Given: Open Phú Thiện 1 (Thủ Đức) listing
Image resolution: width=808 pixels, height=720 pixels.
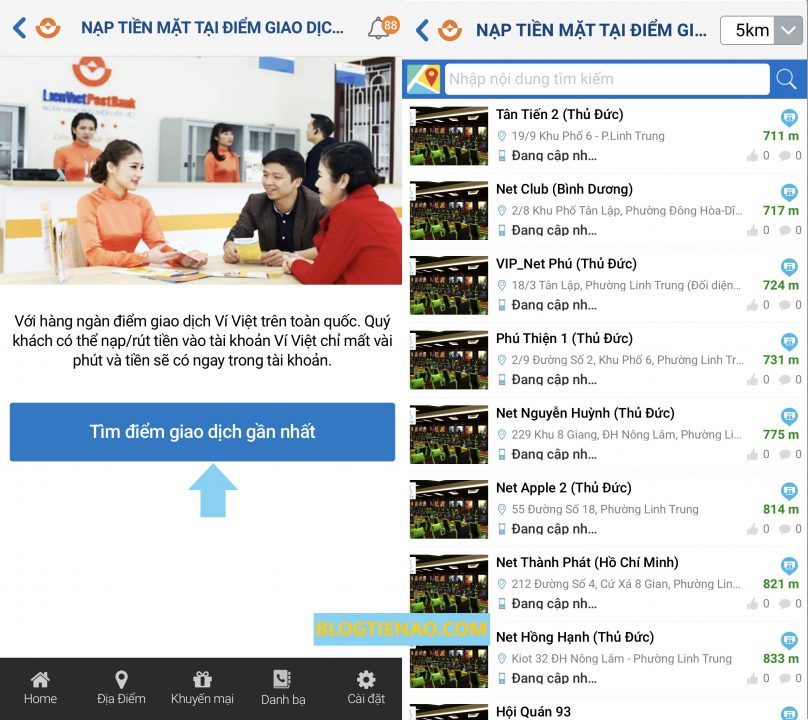Looking at the screenshot, I should click(605, 360).
